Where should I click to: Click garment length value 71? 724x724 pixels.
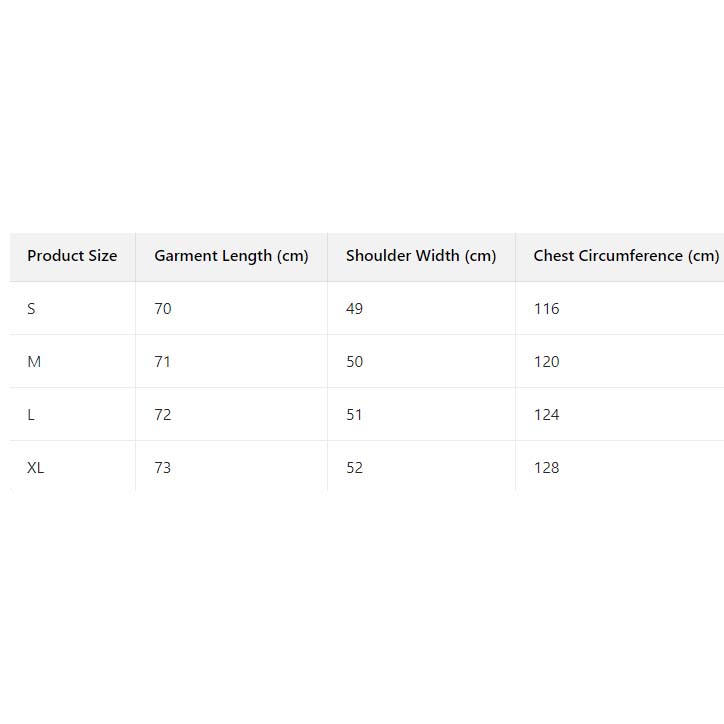(163, 362)
